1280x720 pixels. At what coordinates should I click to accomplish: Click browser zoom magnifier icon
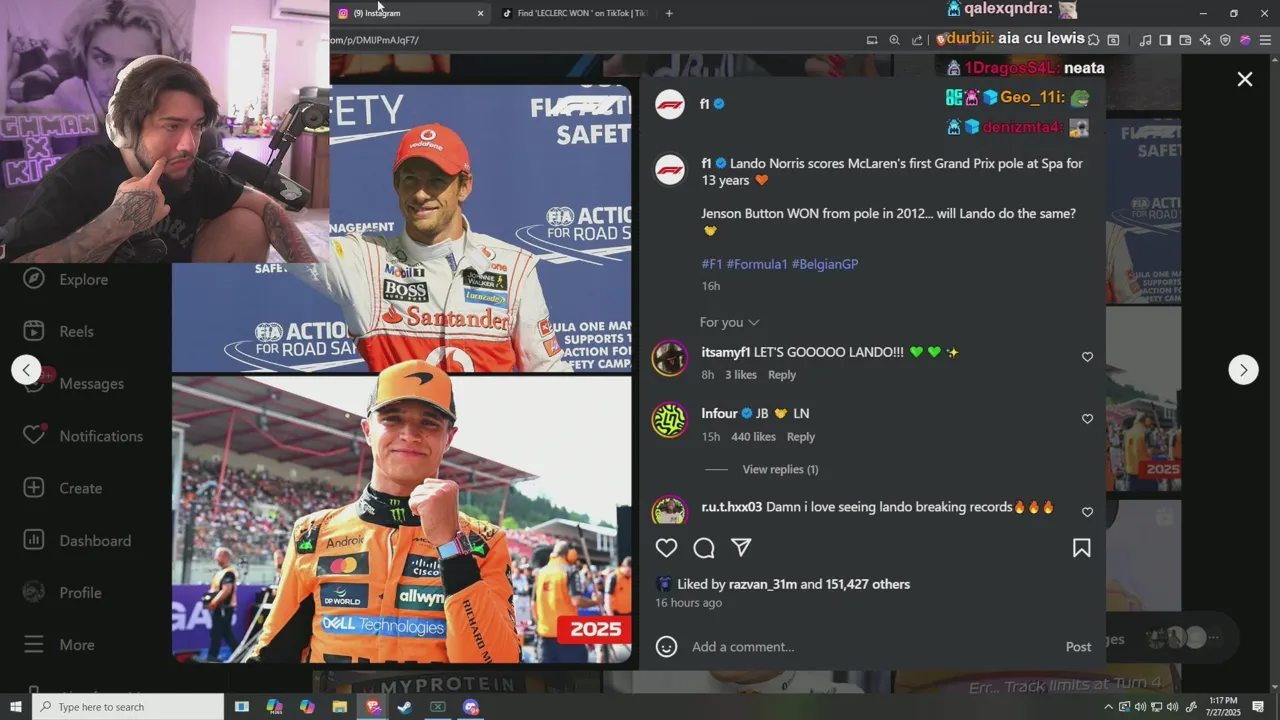coord(894,40)
